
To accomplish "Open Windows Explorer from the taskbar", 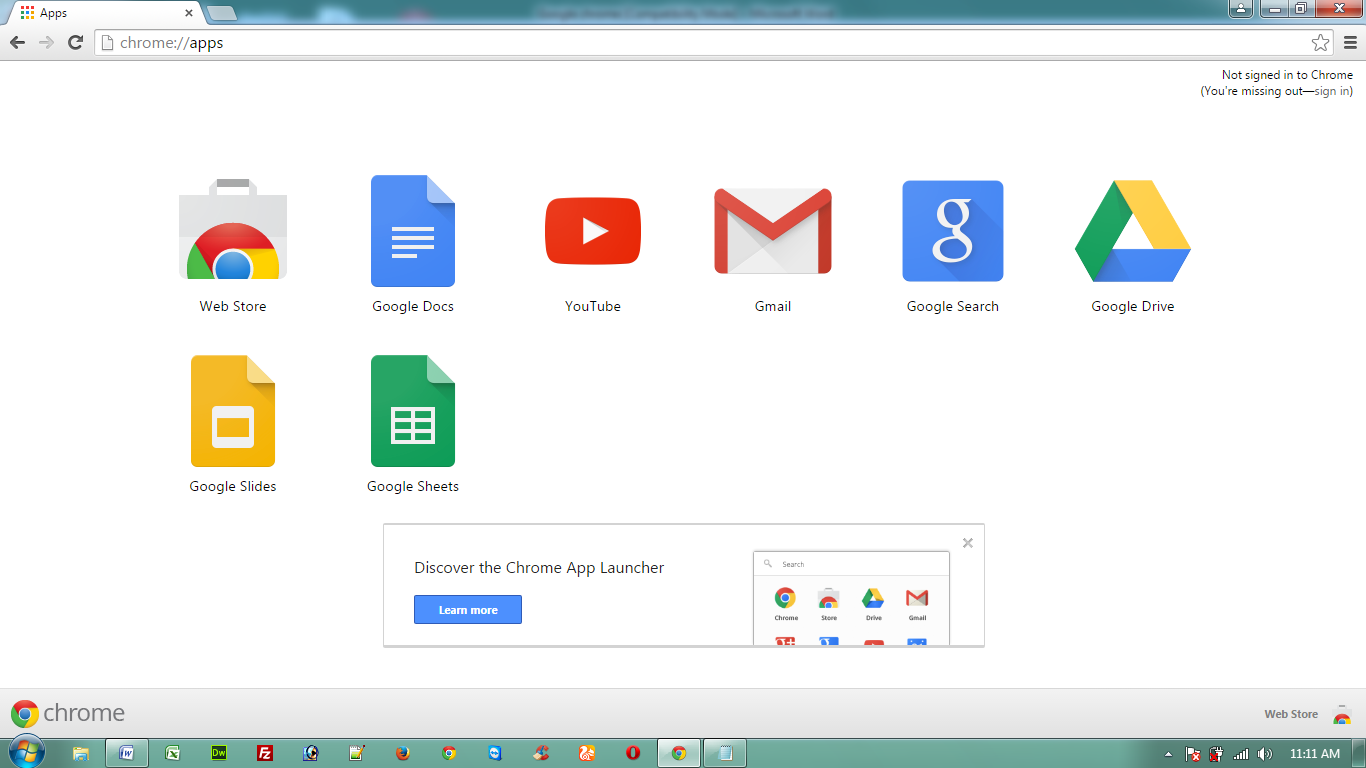I will click(x=81, y=753).
